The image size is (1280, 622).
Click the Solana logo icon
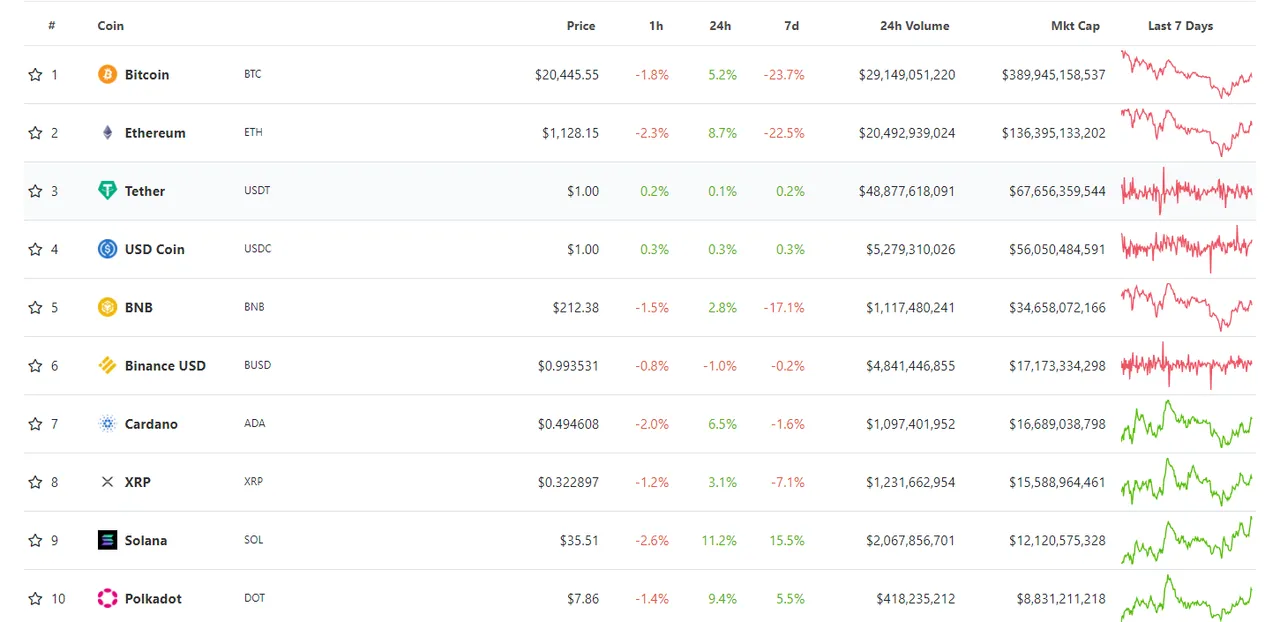point(107,540)
